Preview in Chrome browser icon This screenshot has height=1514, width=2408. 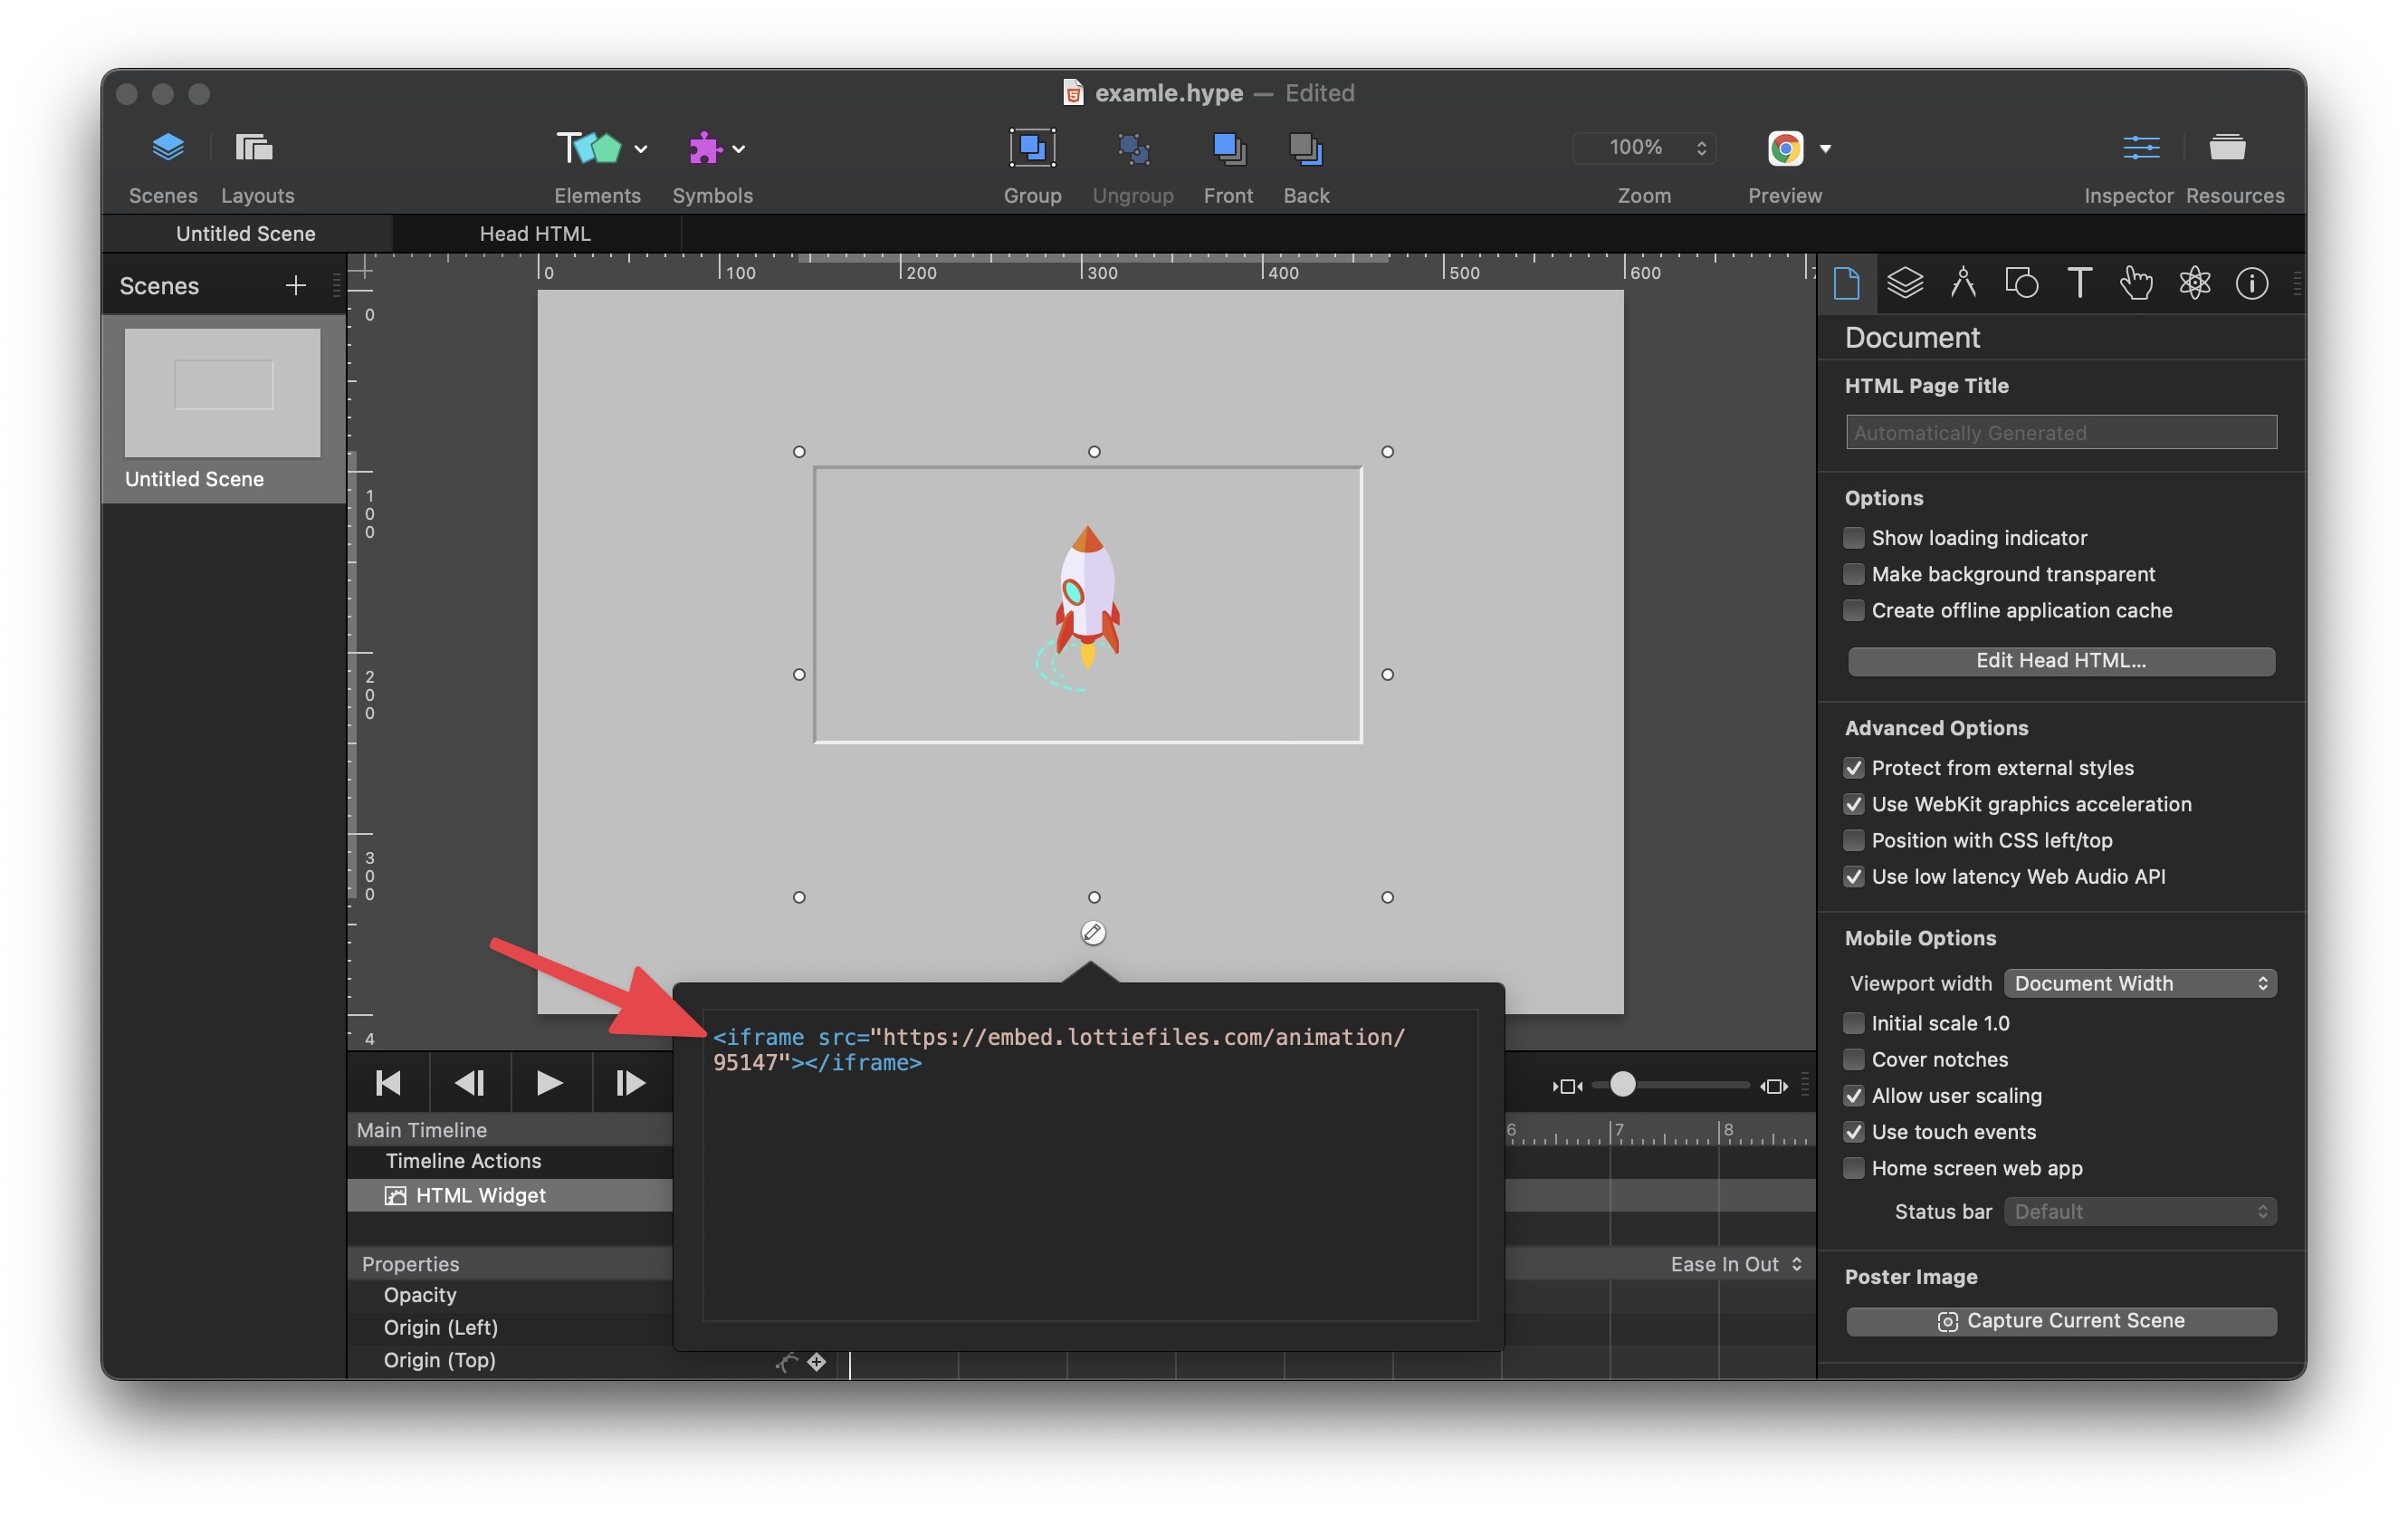coord(1785,148)
